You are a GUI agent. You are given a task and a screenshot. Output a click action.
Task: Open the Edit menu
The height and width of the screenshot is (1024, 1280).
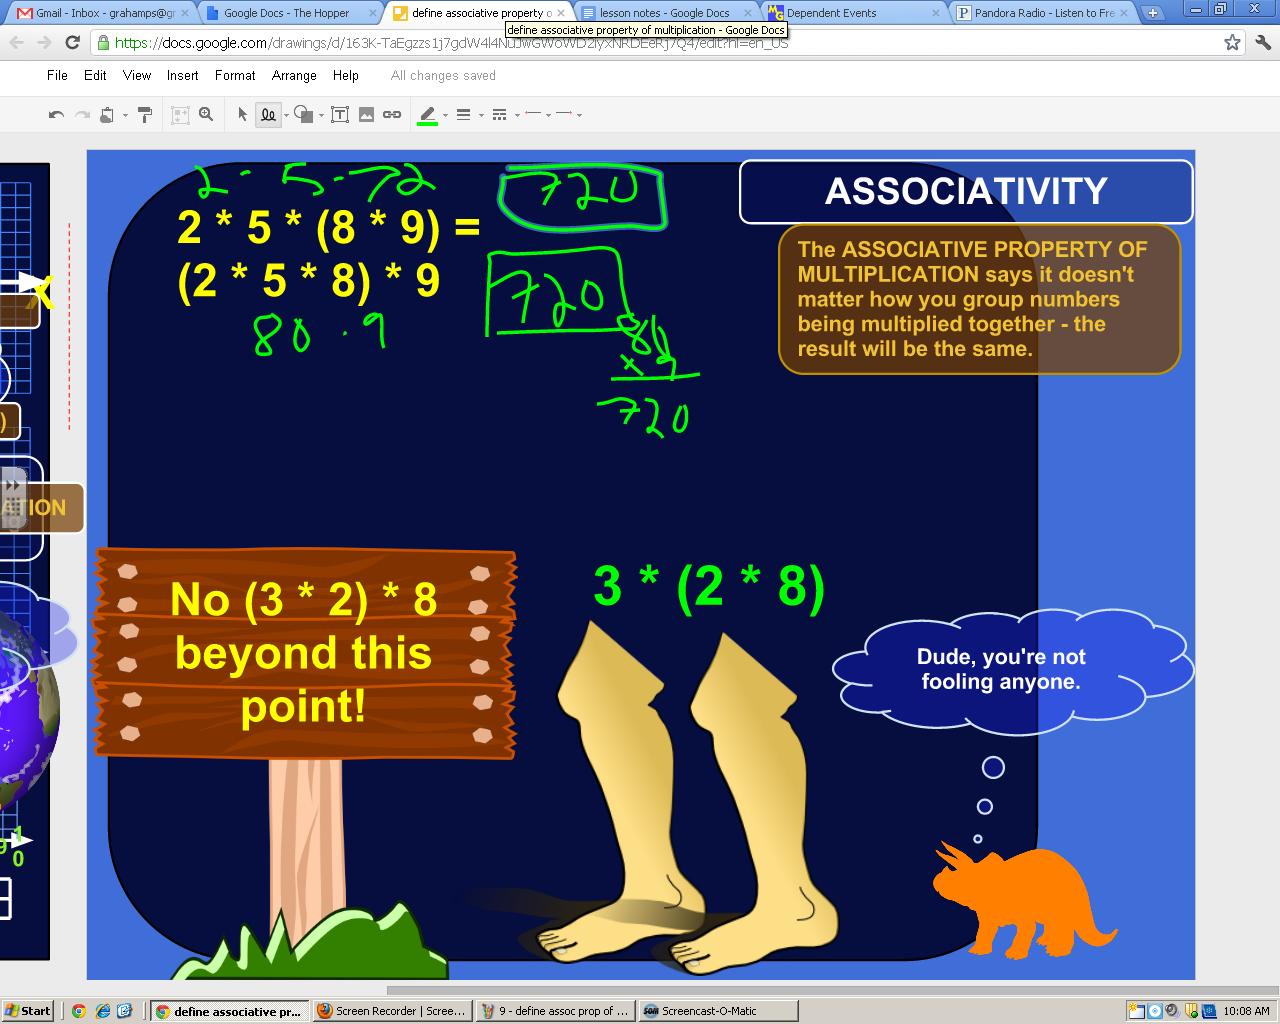point(95,75)
